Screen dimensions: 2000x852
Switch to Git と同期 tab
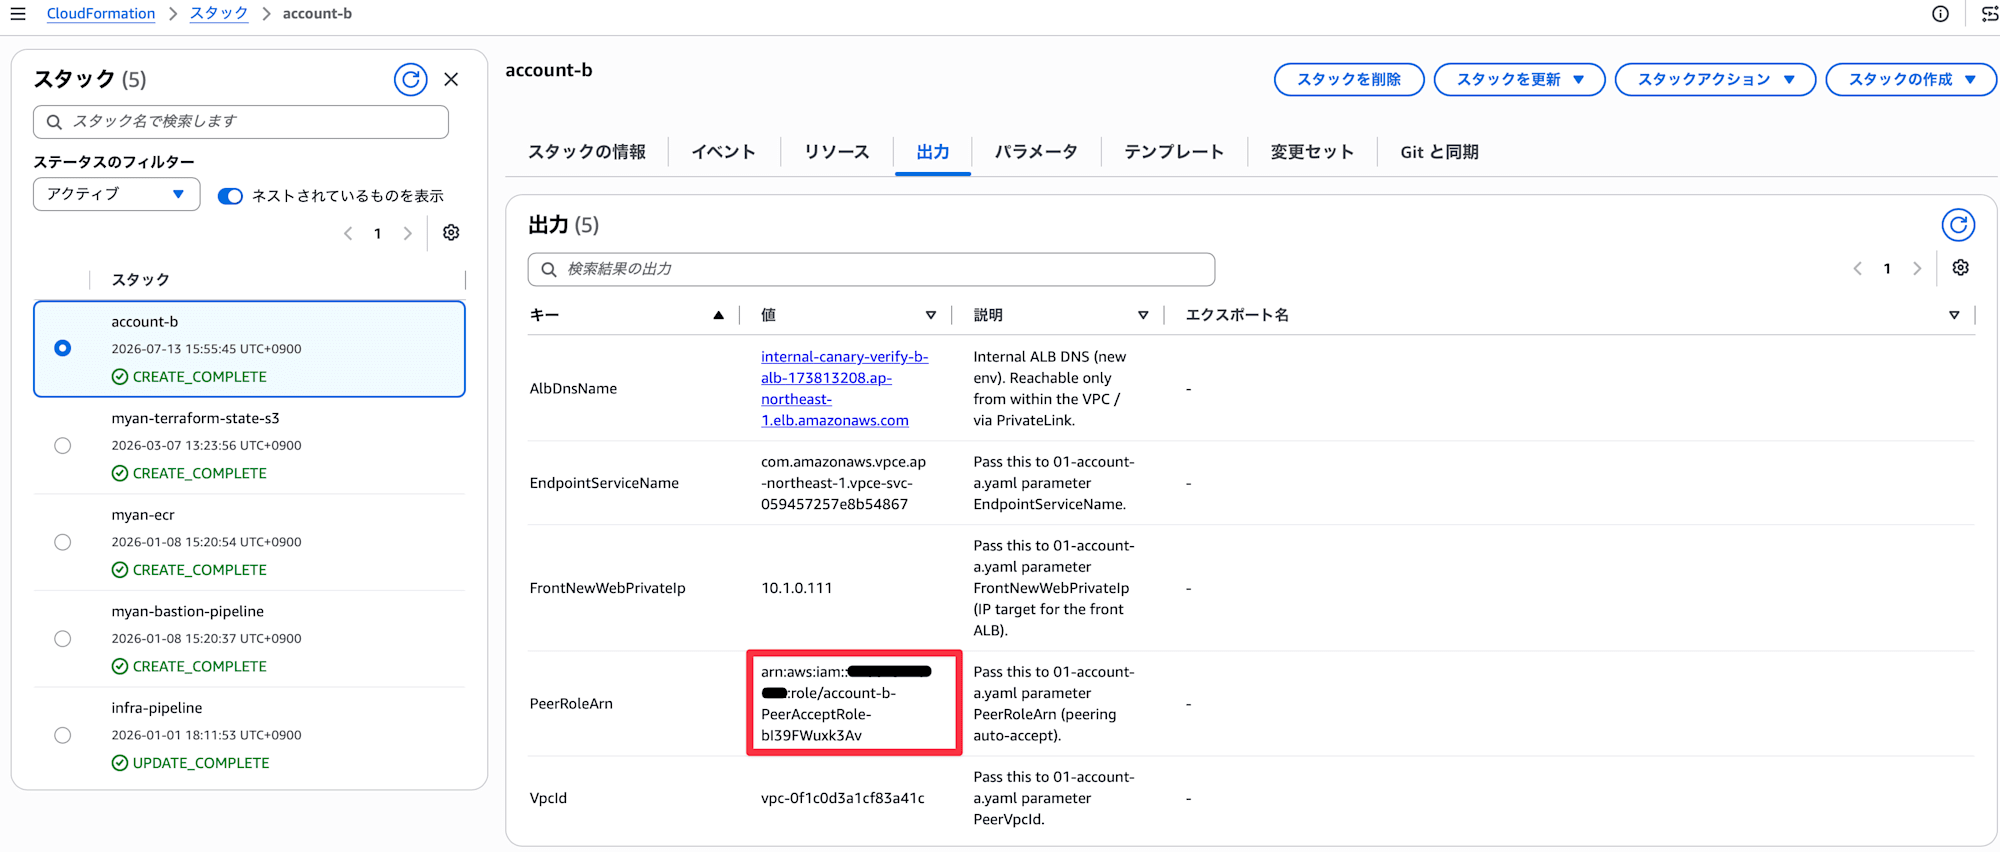(1439, 152)
